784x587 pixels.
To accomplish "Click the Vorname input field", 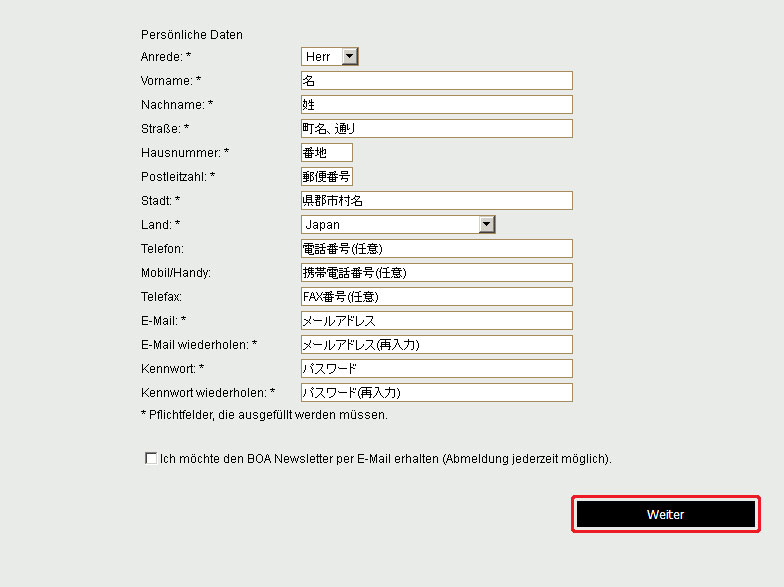I will tap(436, 81).
